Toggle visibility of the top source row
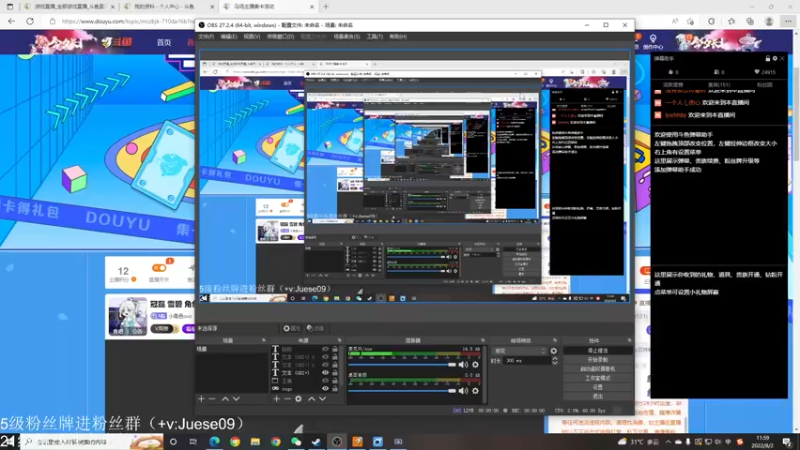This screenshot has width=800, height=450. point(325,349)
